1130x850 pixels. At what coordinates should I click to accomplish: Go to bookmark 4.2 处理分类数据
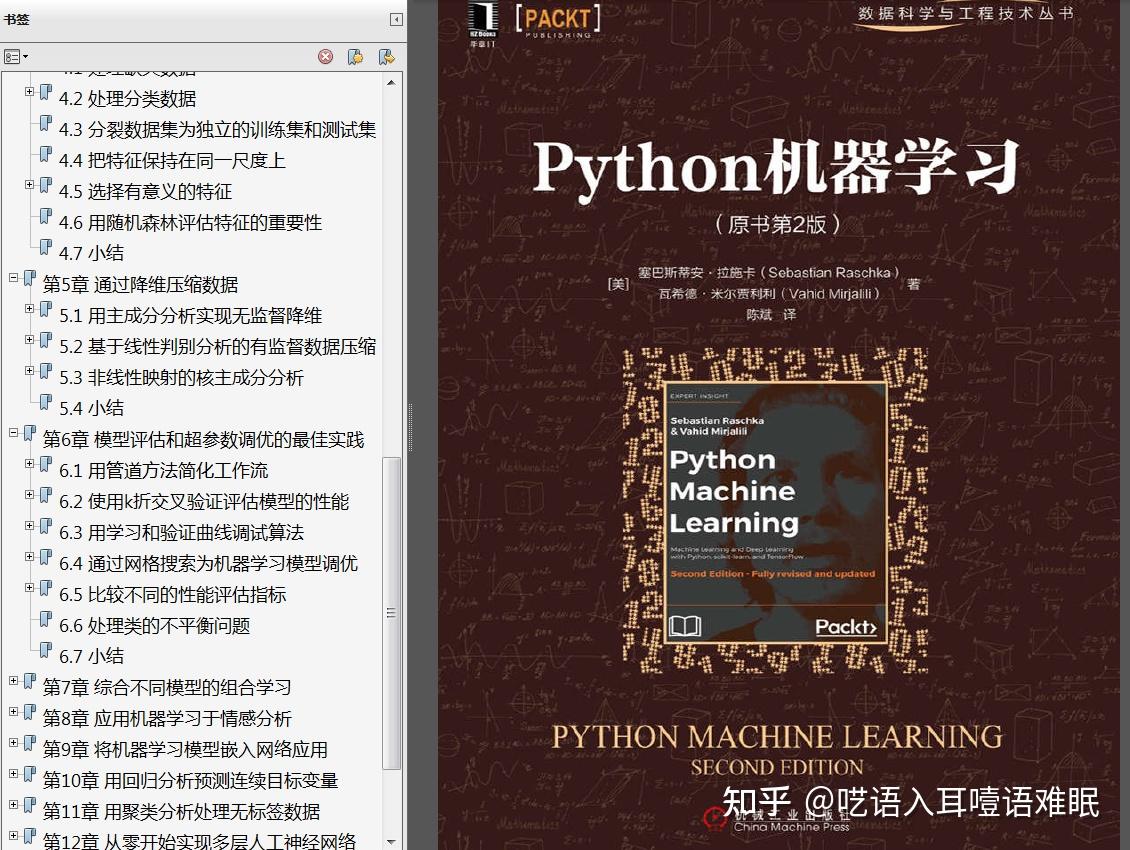coord(128,99)
